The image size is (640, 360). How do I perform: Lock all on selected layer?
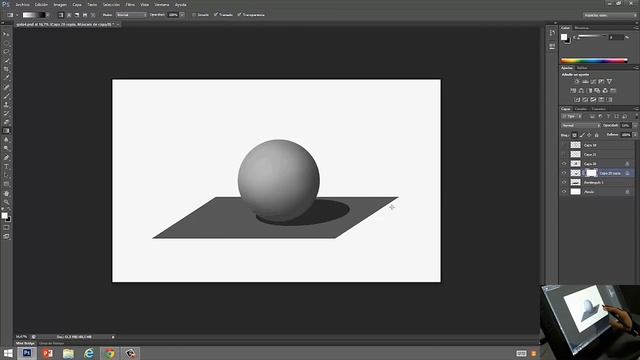click(x=596, y=135)
